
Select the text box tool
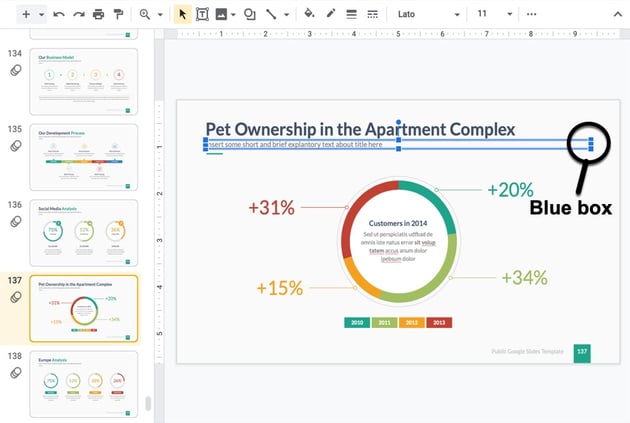coord(202,15)
